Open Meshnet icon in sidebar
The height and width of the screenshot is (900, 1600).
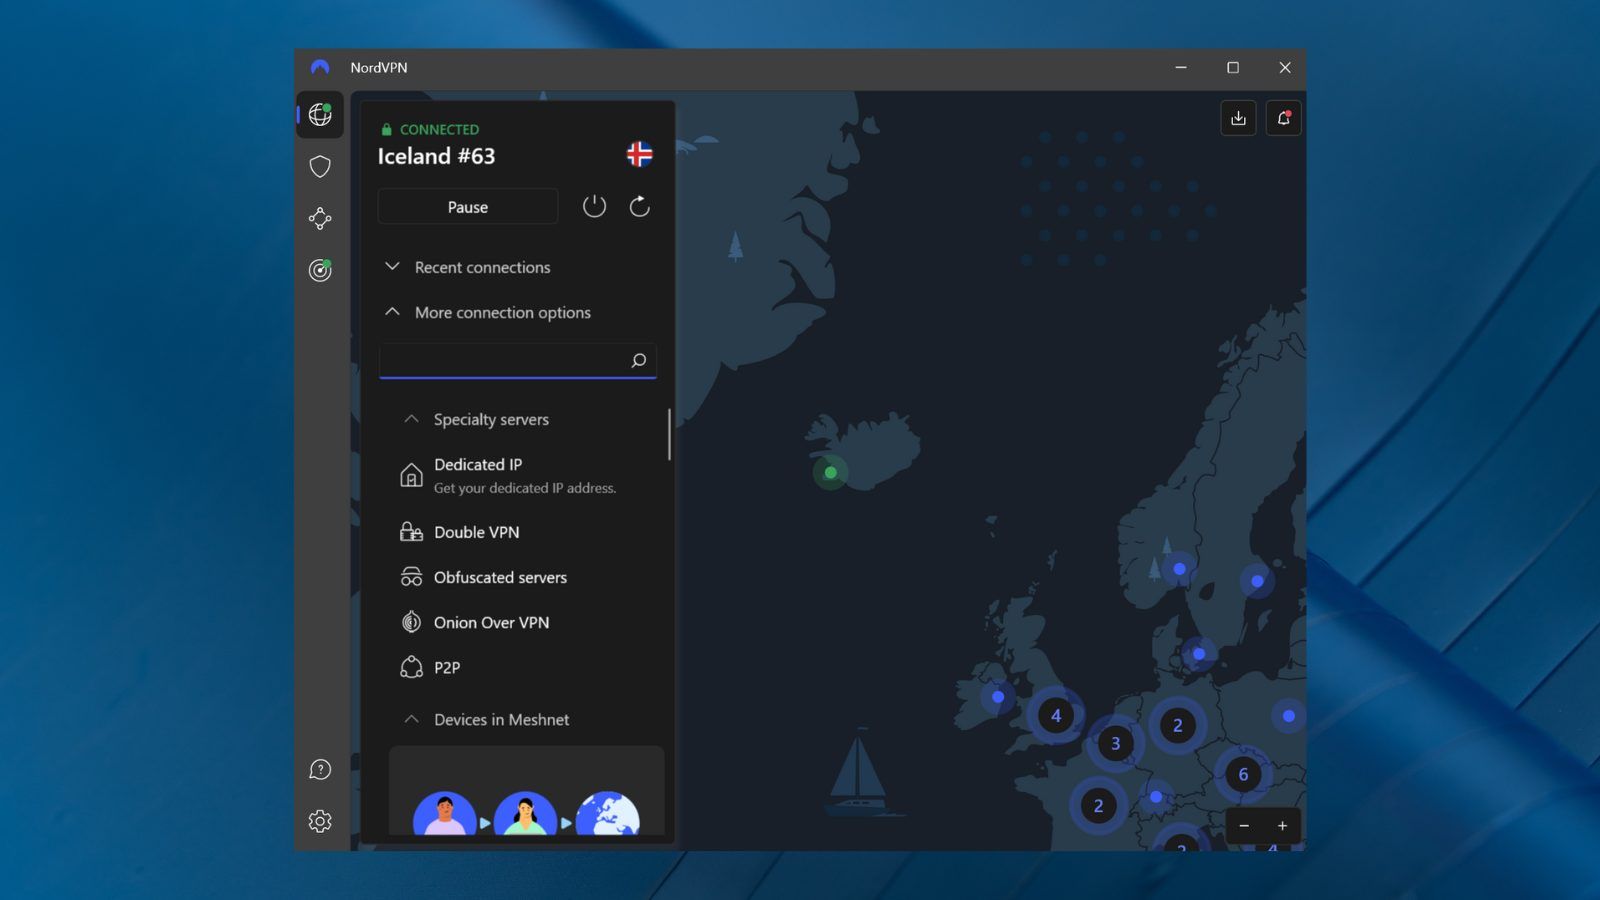pyautogui.click(x=320, y=218)
